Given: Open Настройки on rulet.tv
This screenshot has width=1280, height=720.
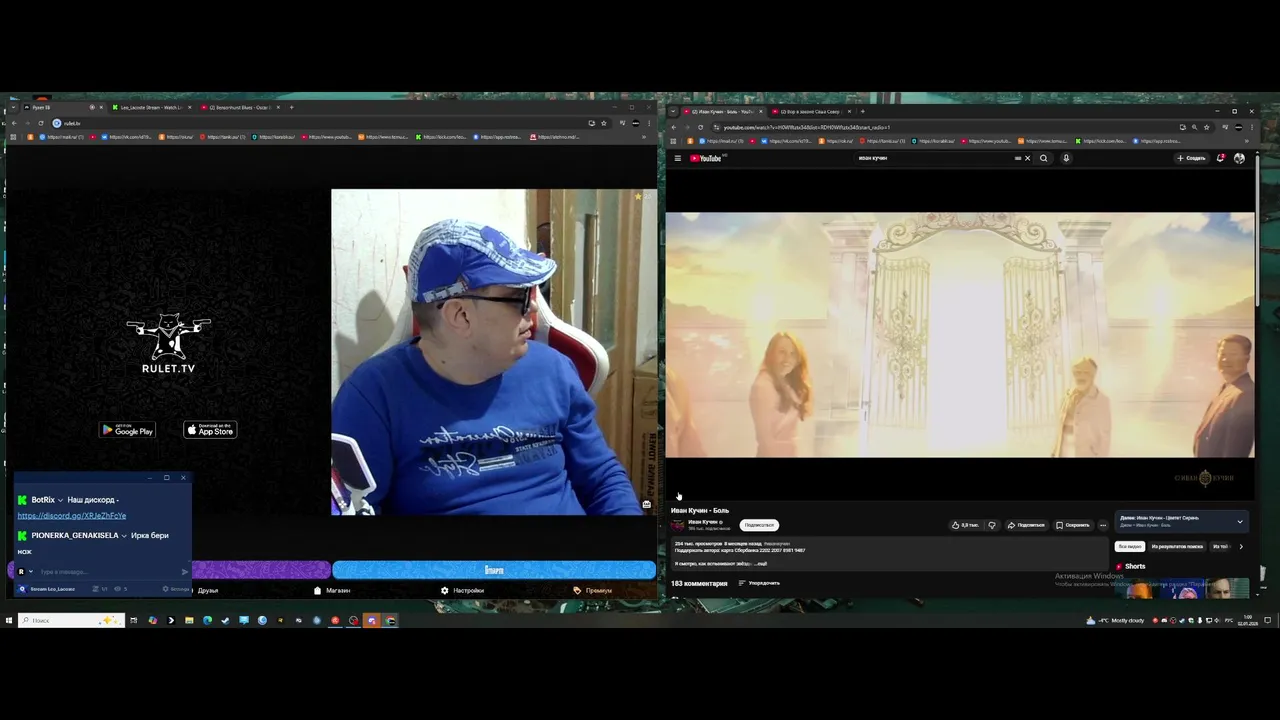Looking at the screenshot, I should [462, 591].
